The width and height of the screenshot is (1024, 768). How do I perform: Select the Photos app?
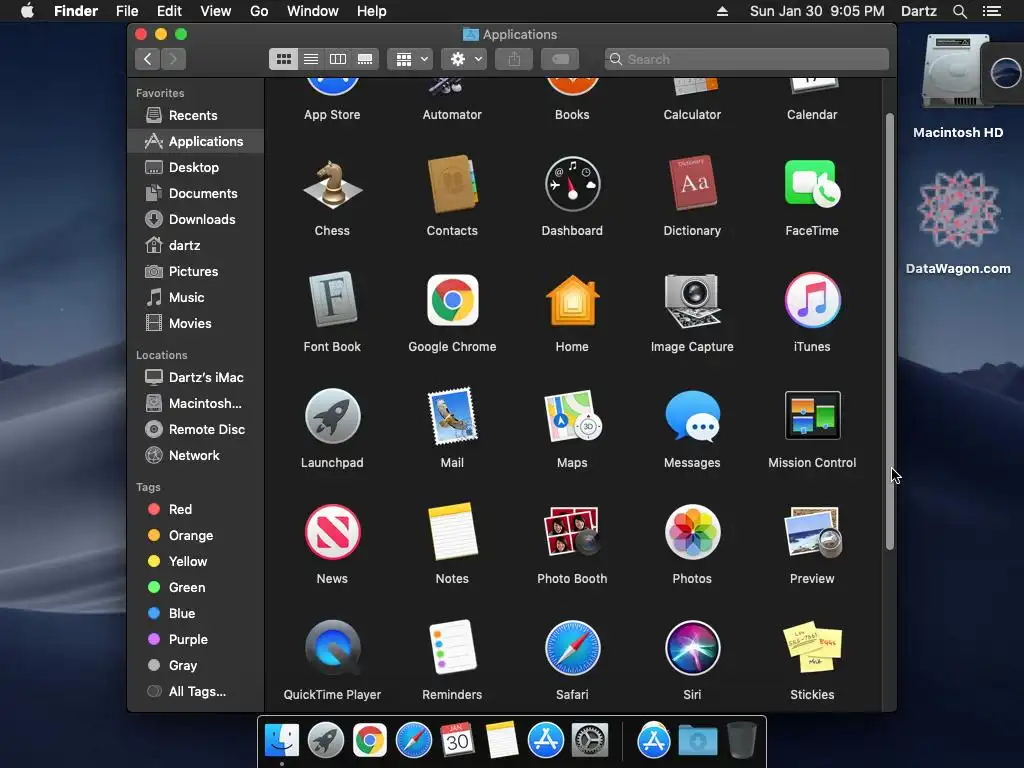[x=692, y=532]
